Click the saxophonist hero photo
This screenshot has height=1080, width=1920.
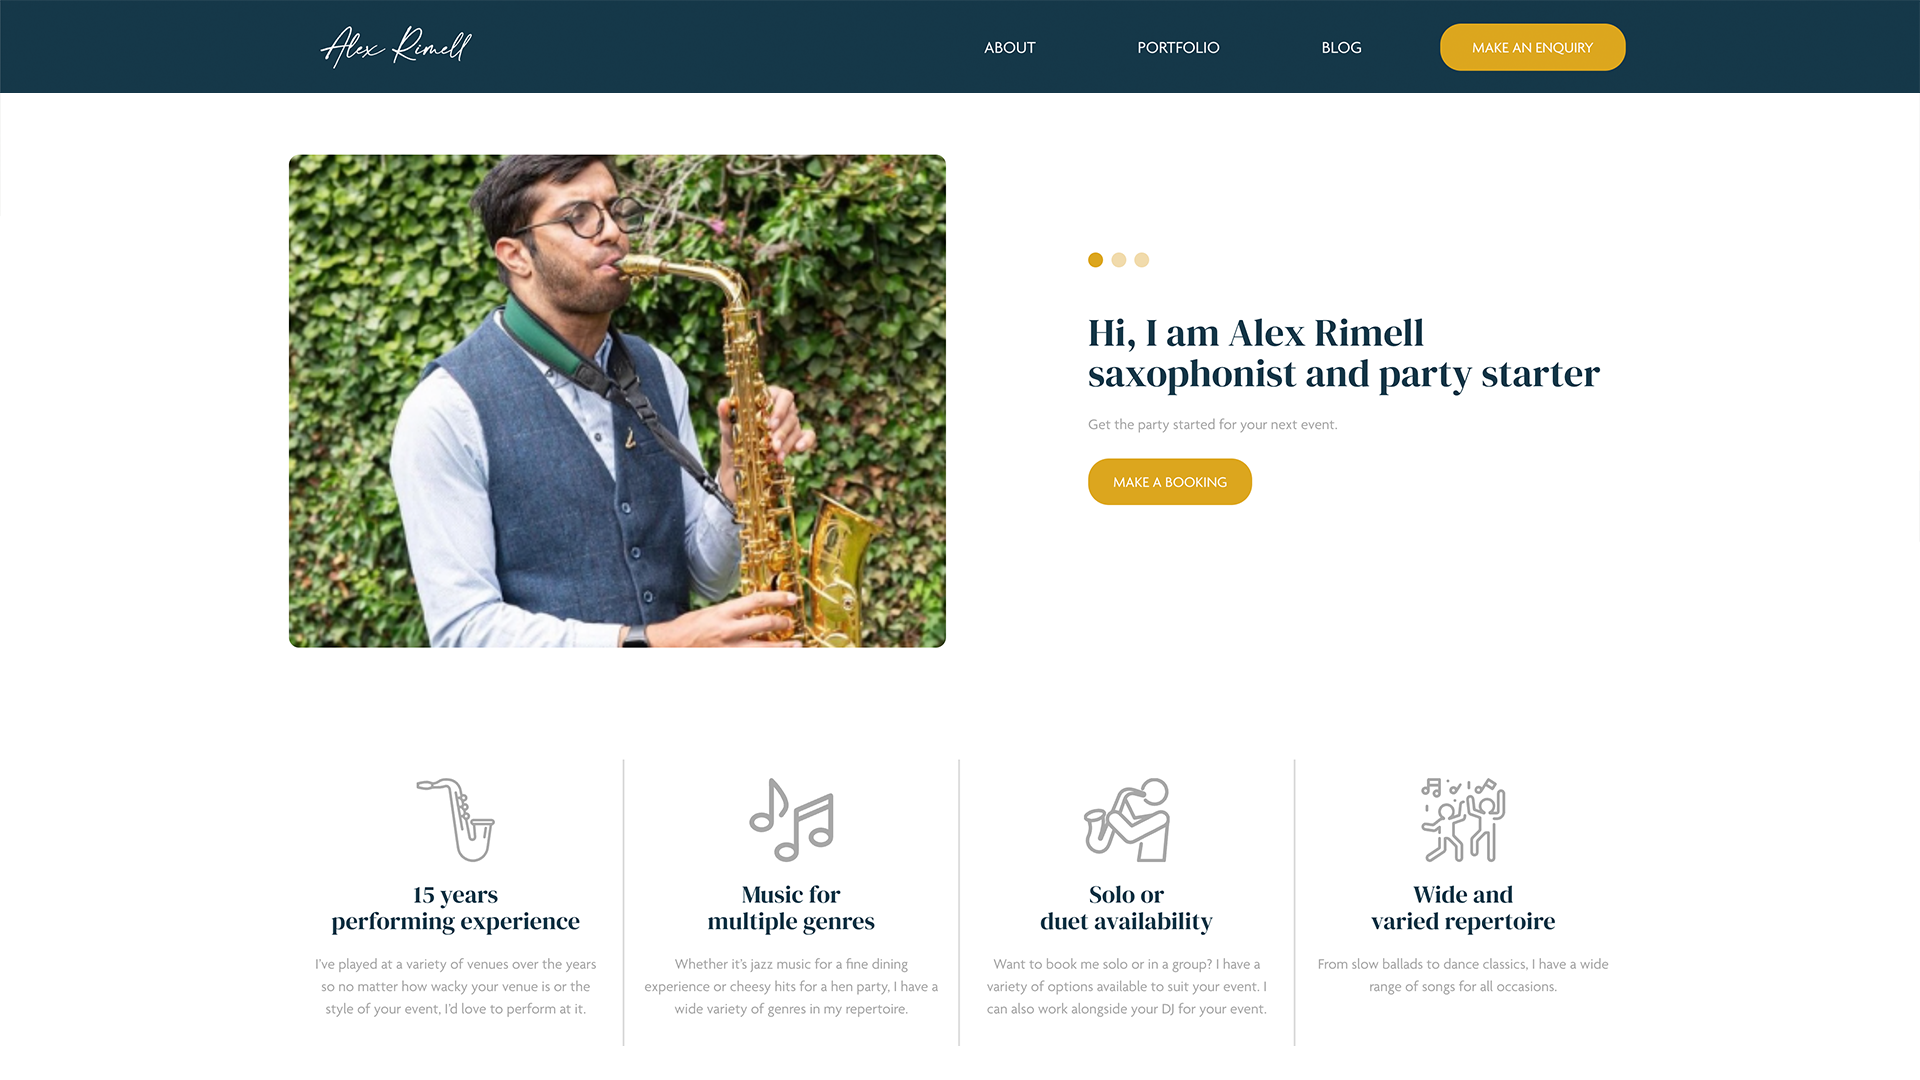point(617,401)
